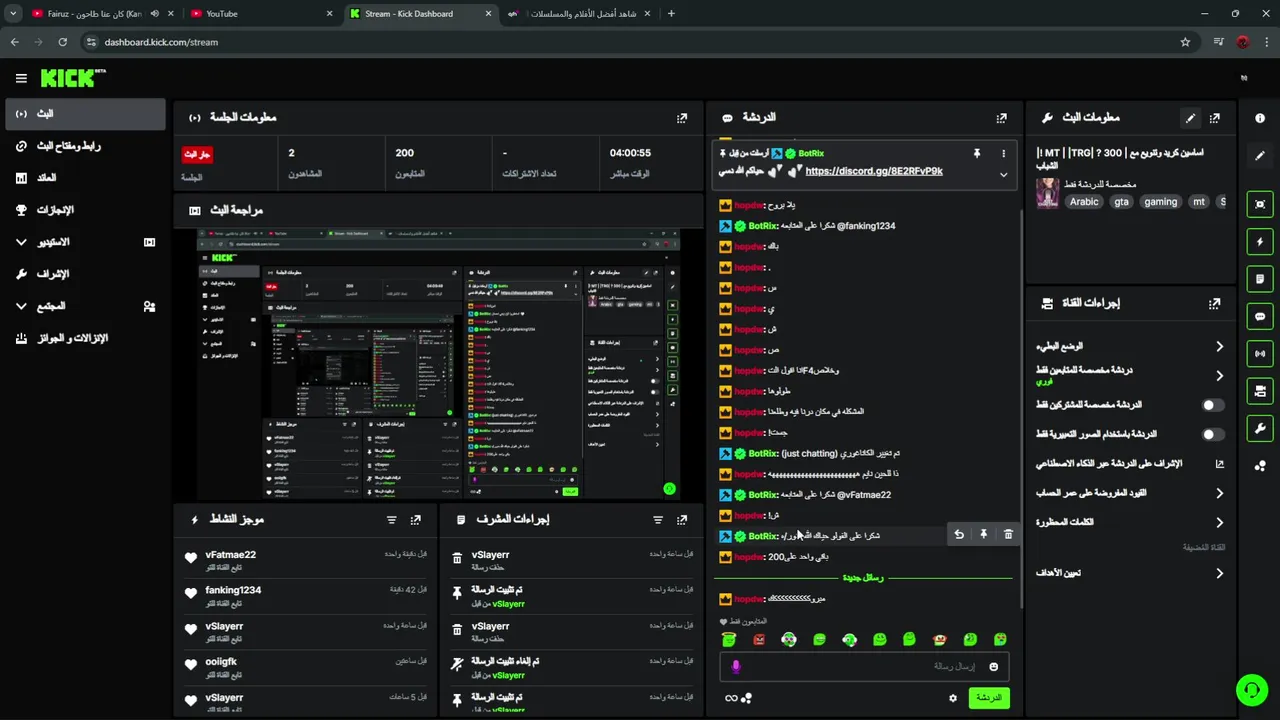Click the green support headset button
The height and width of the screenshot is (720, 1280).
[1251, 690]
